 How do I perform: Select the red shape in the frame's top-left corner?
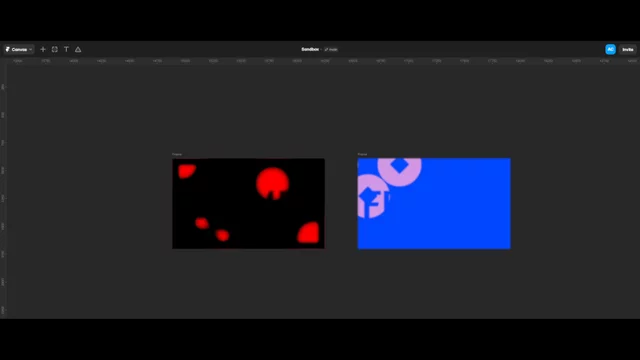[x=186, y=171]
